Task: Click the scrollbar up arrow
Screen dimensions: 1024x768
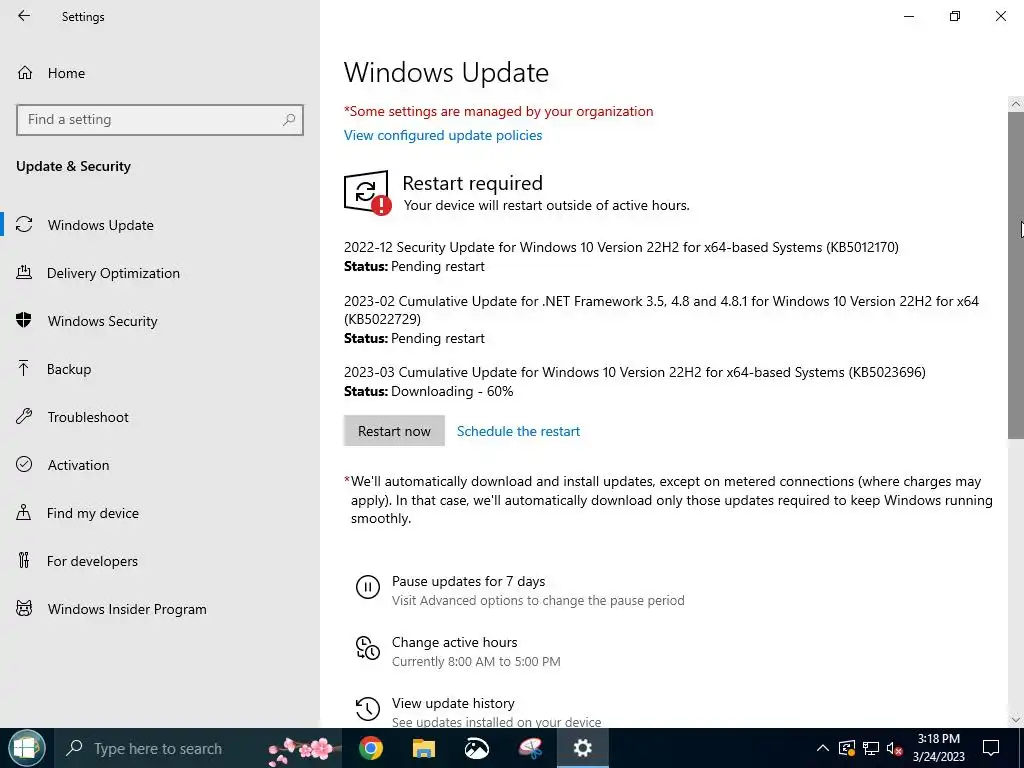Action: click(1016, 104)
